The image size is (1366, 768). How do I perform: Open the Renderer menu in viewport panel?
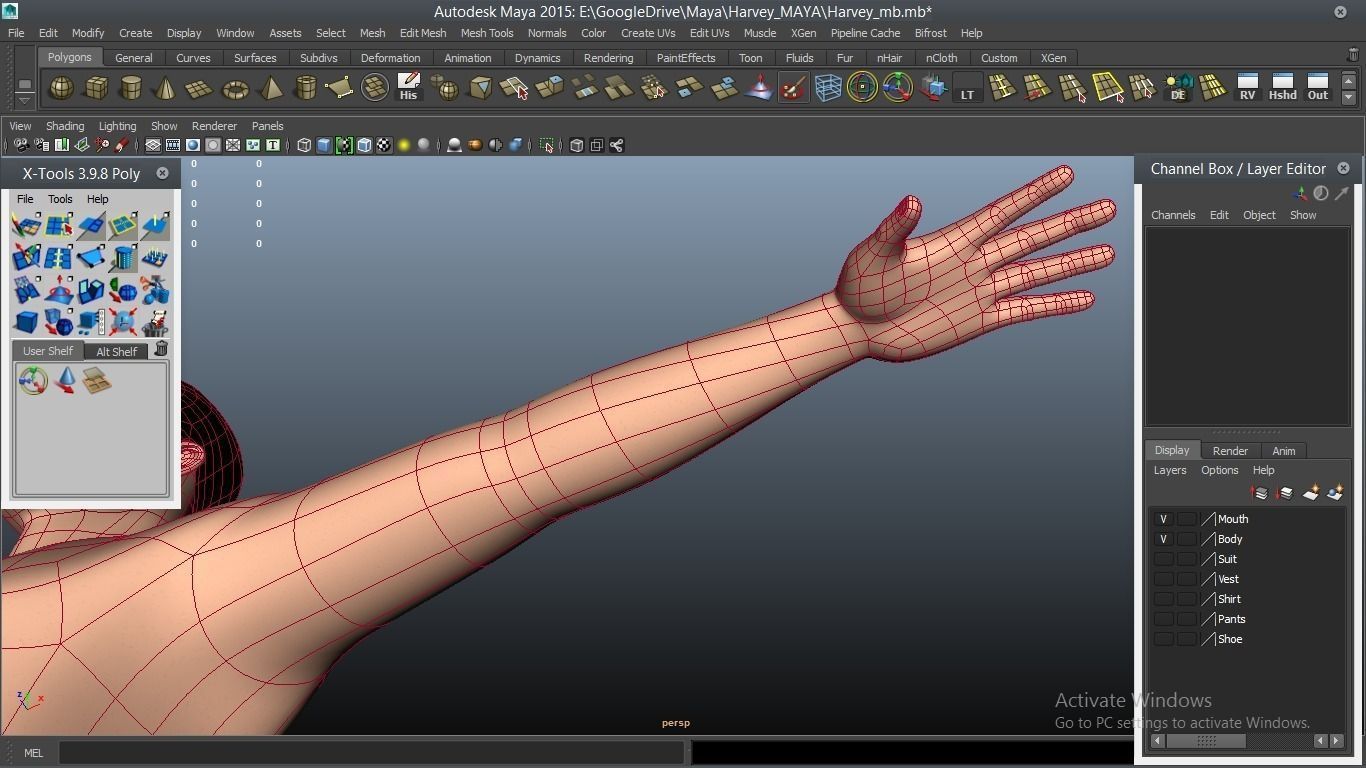pyautogui.click(x=214, y=126)
